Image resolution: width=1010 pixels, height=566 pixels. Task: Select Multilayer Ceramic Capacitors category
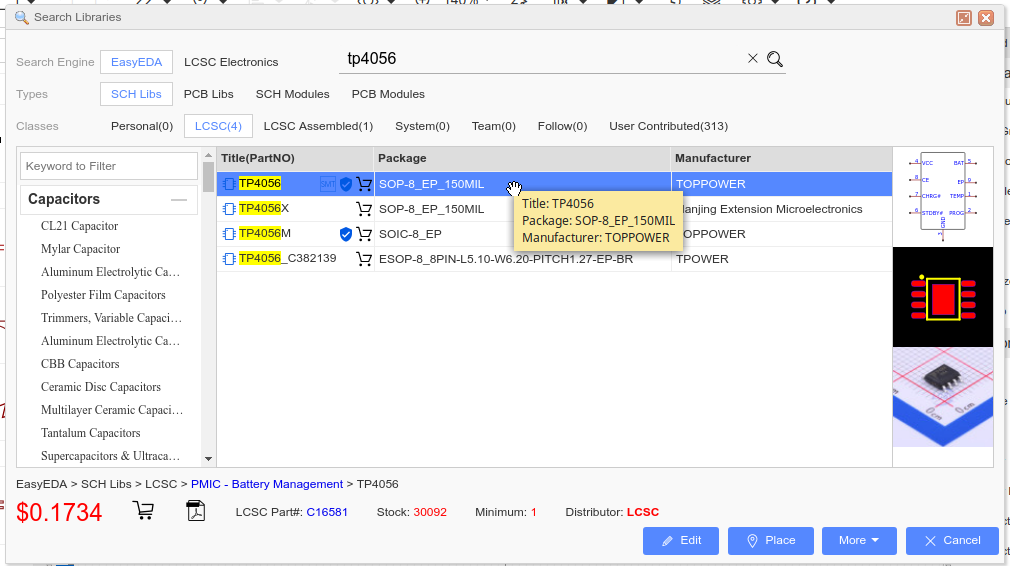[112, 410]
